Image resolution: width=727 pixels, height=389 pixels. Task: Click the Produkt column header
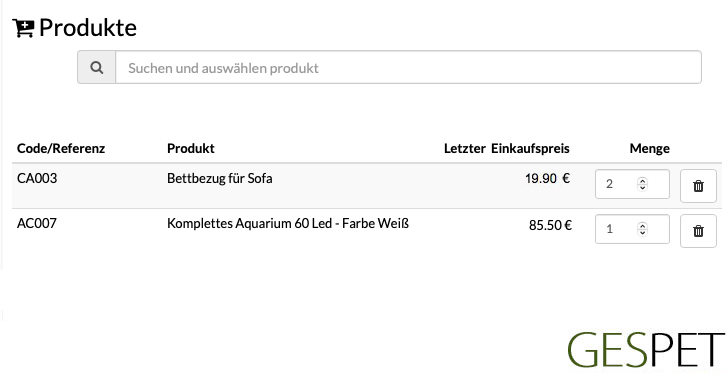coord(191,148)
